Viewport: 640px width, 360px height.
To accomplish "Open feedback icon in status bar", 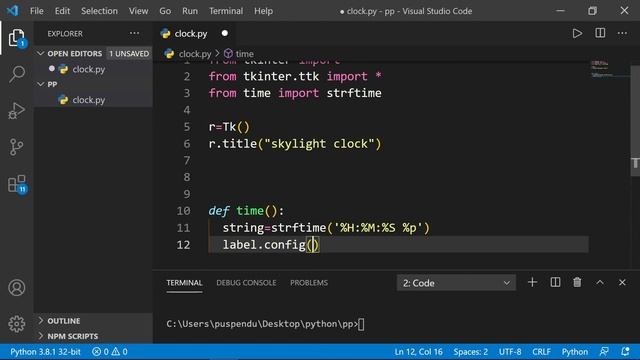I will click(604, 351).
